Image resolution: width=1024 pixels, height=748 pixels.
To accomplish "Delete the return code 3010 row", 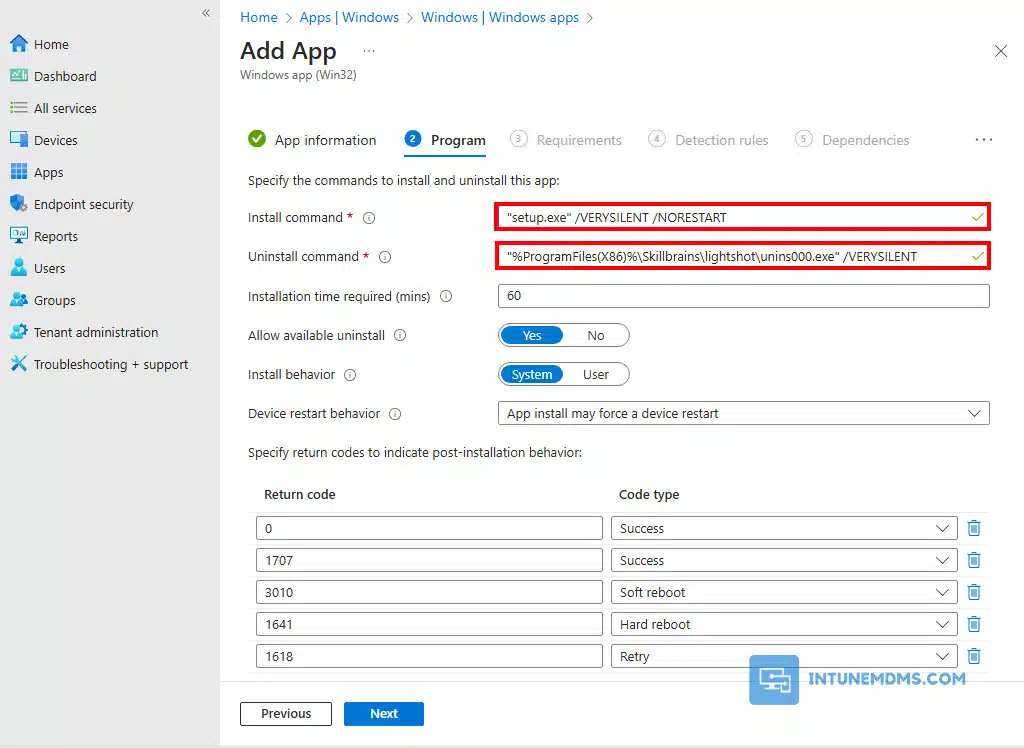I will click(x=973, y=592).
